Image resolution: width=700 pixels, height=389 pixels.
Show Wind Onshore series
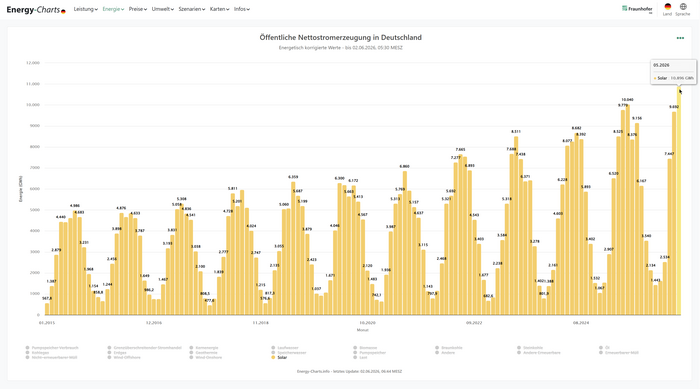tap(205, 357)
